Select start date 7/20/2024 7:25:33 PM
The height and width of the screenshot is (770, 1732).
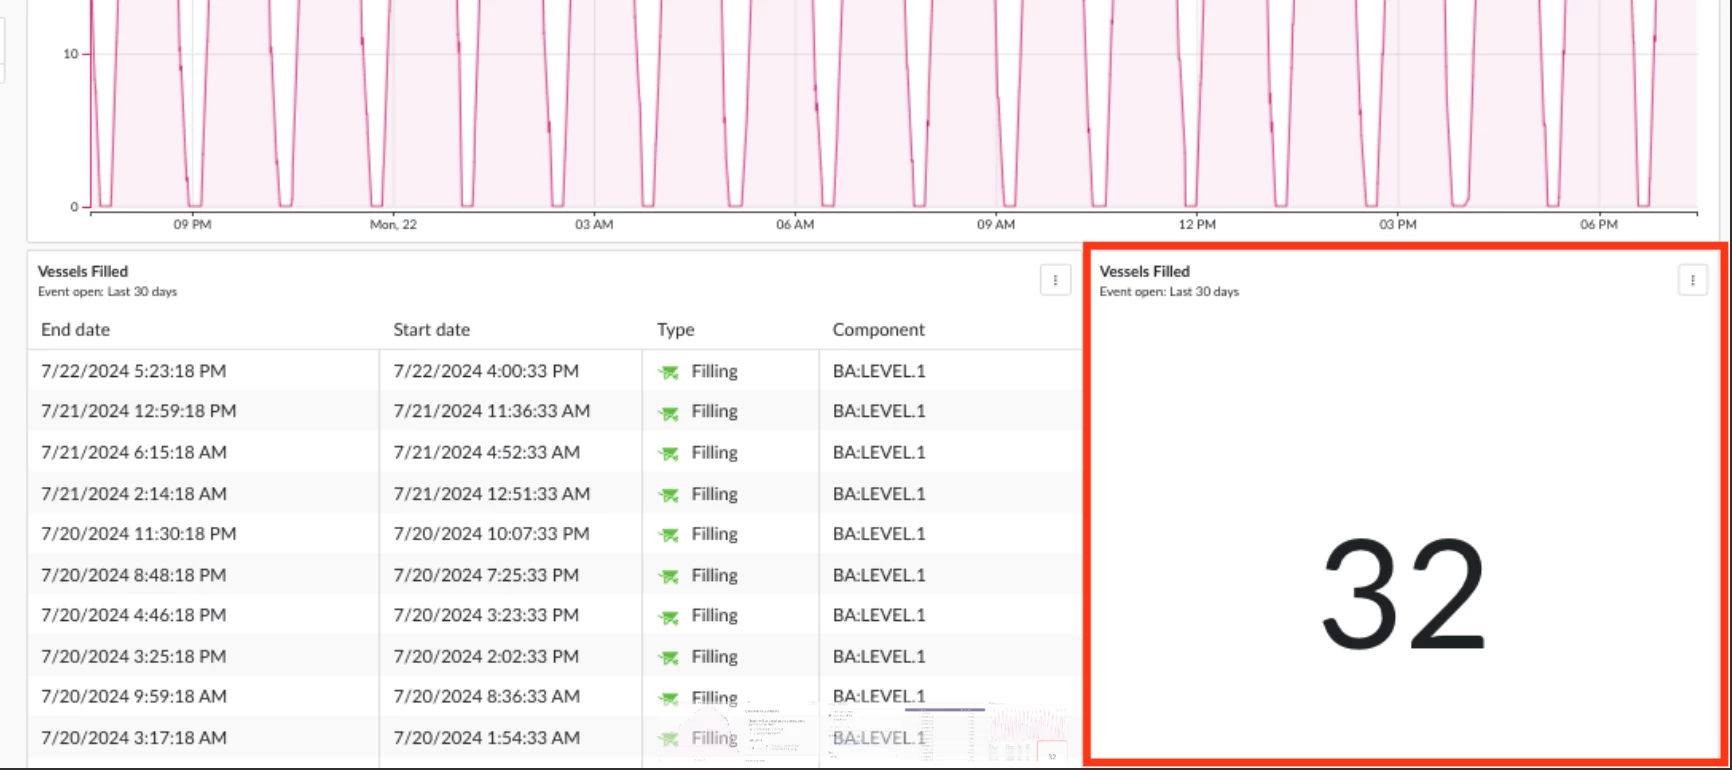click(486, 575)
